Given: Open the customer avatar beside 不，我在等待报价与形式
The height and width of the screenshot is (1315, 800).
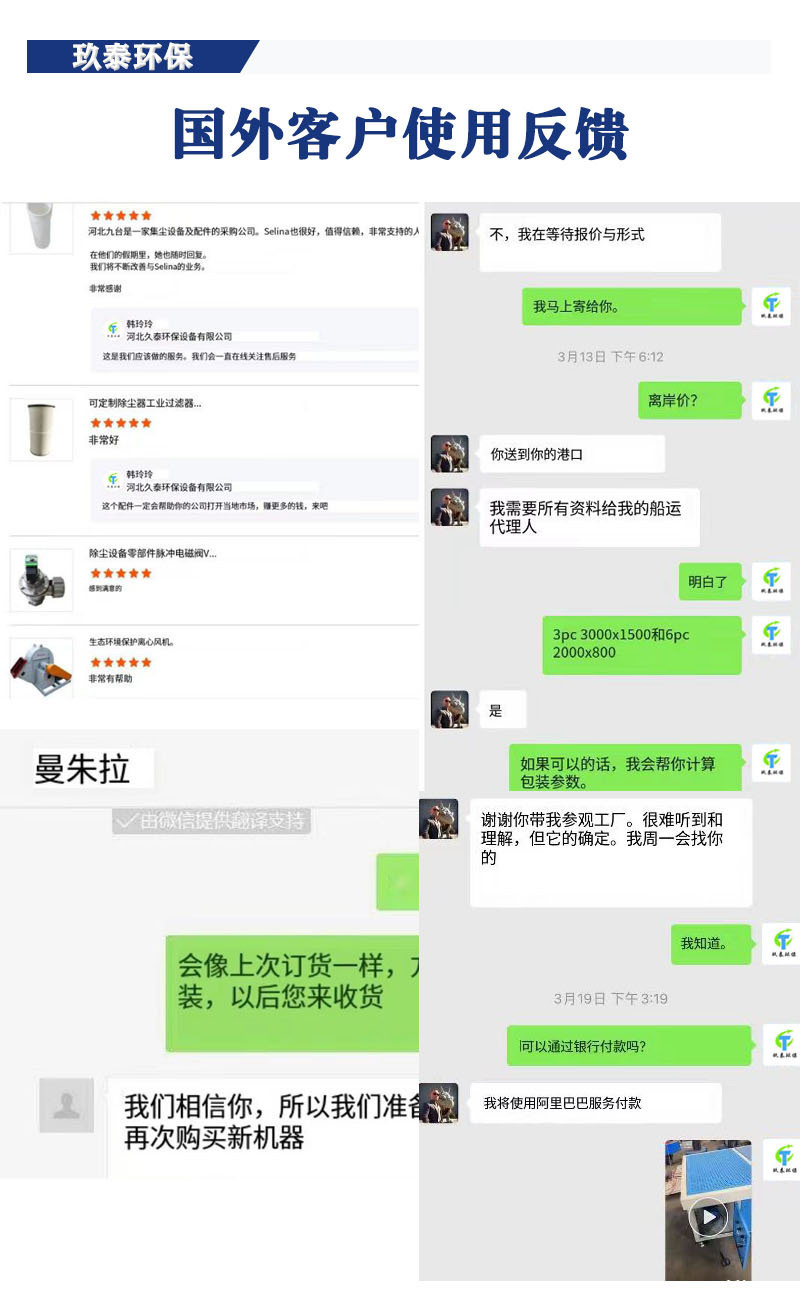Looking at the screenshot, I should point(450,232).
